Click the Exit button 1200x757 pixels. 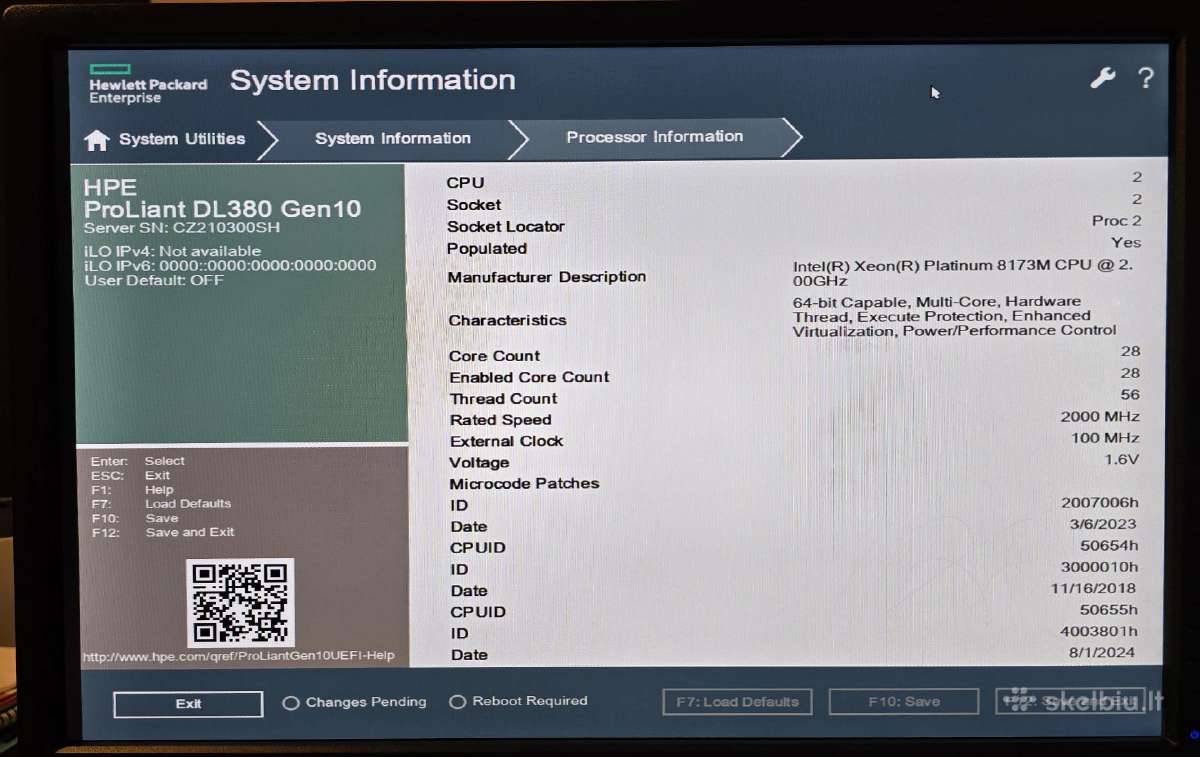[x=188, y=704]
